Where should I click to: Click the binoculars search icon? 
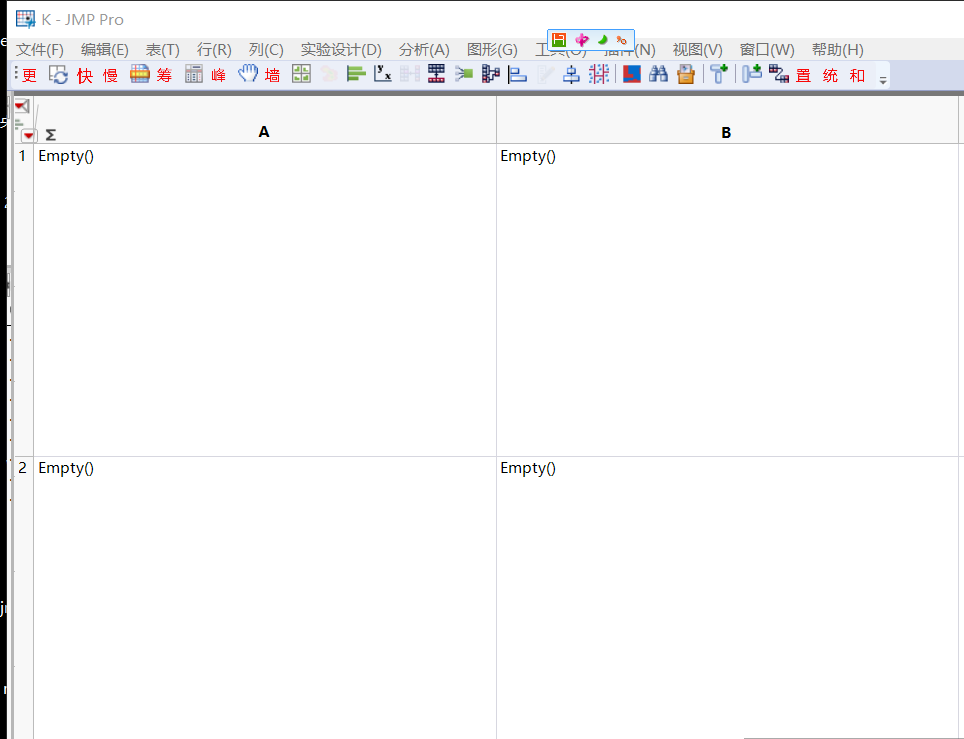tap(658, 74)
